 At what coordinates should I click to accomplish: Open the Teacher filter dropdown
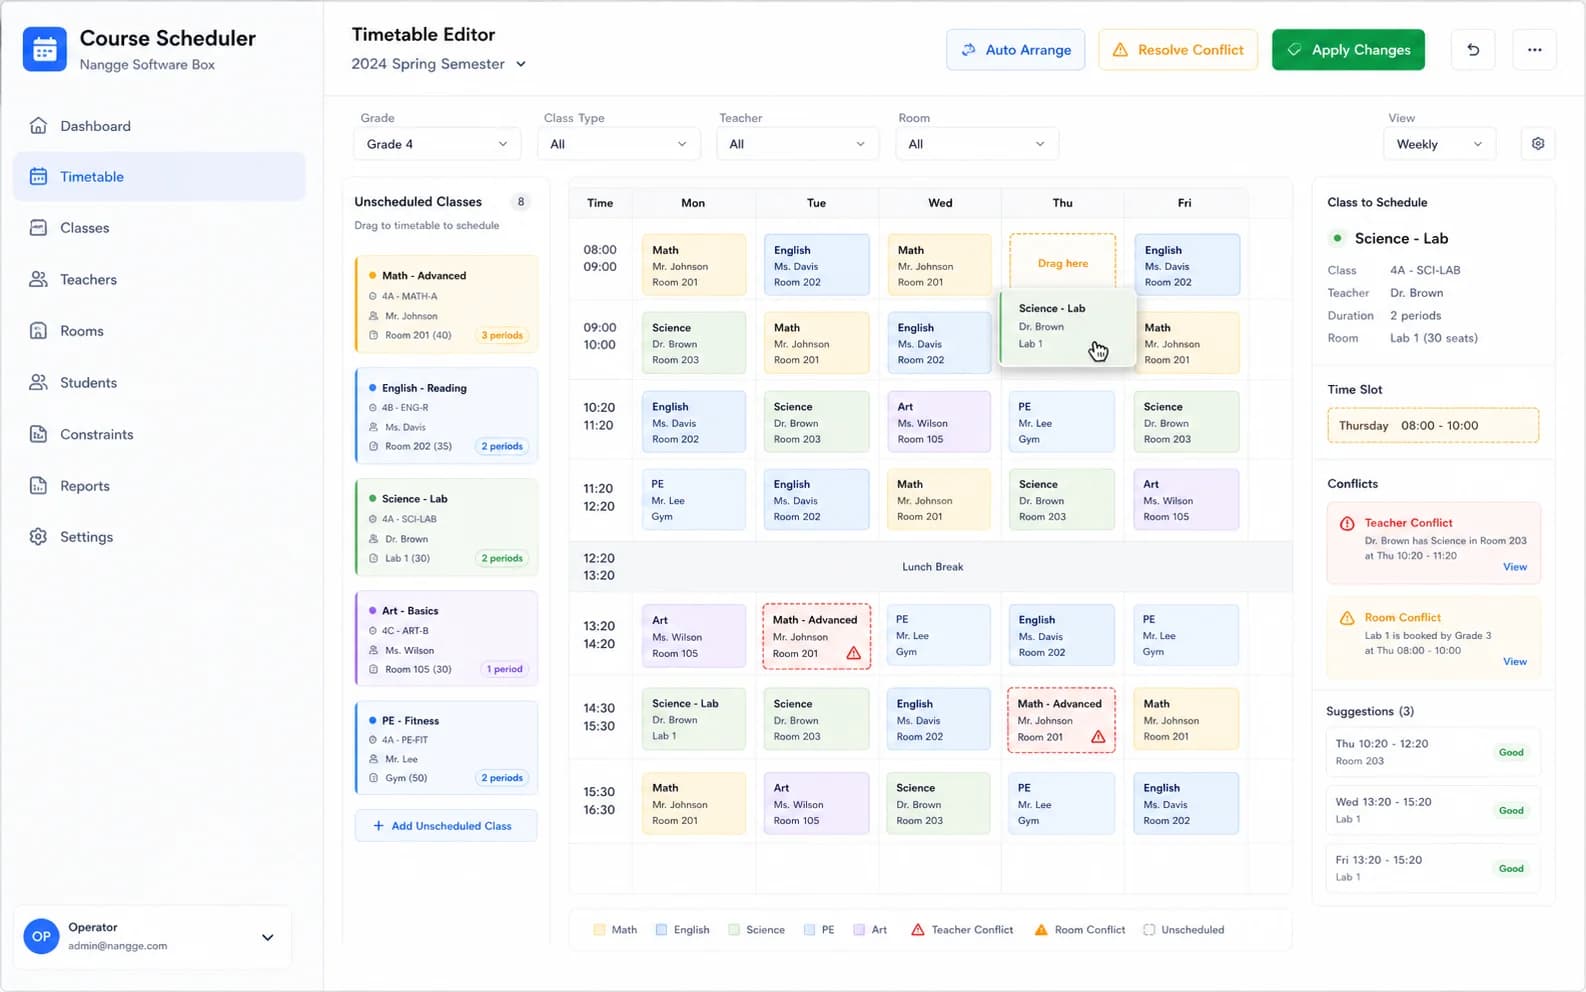point(797,144)
